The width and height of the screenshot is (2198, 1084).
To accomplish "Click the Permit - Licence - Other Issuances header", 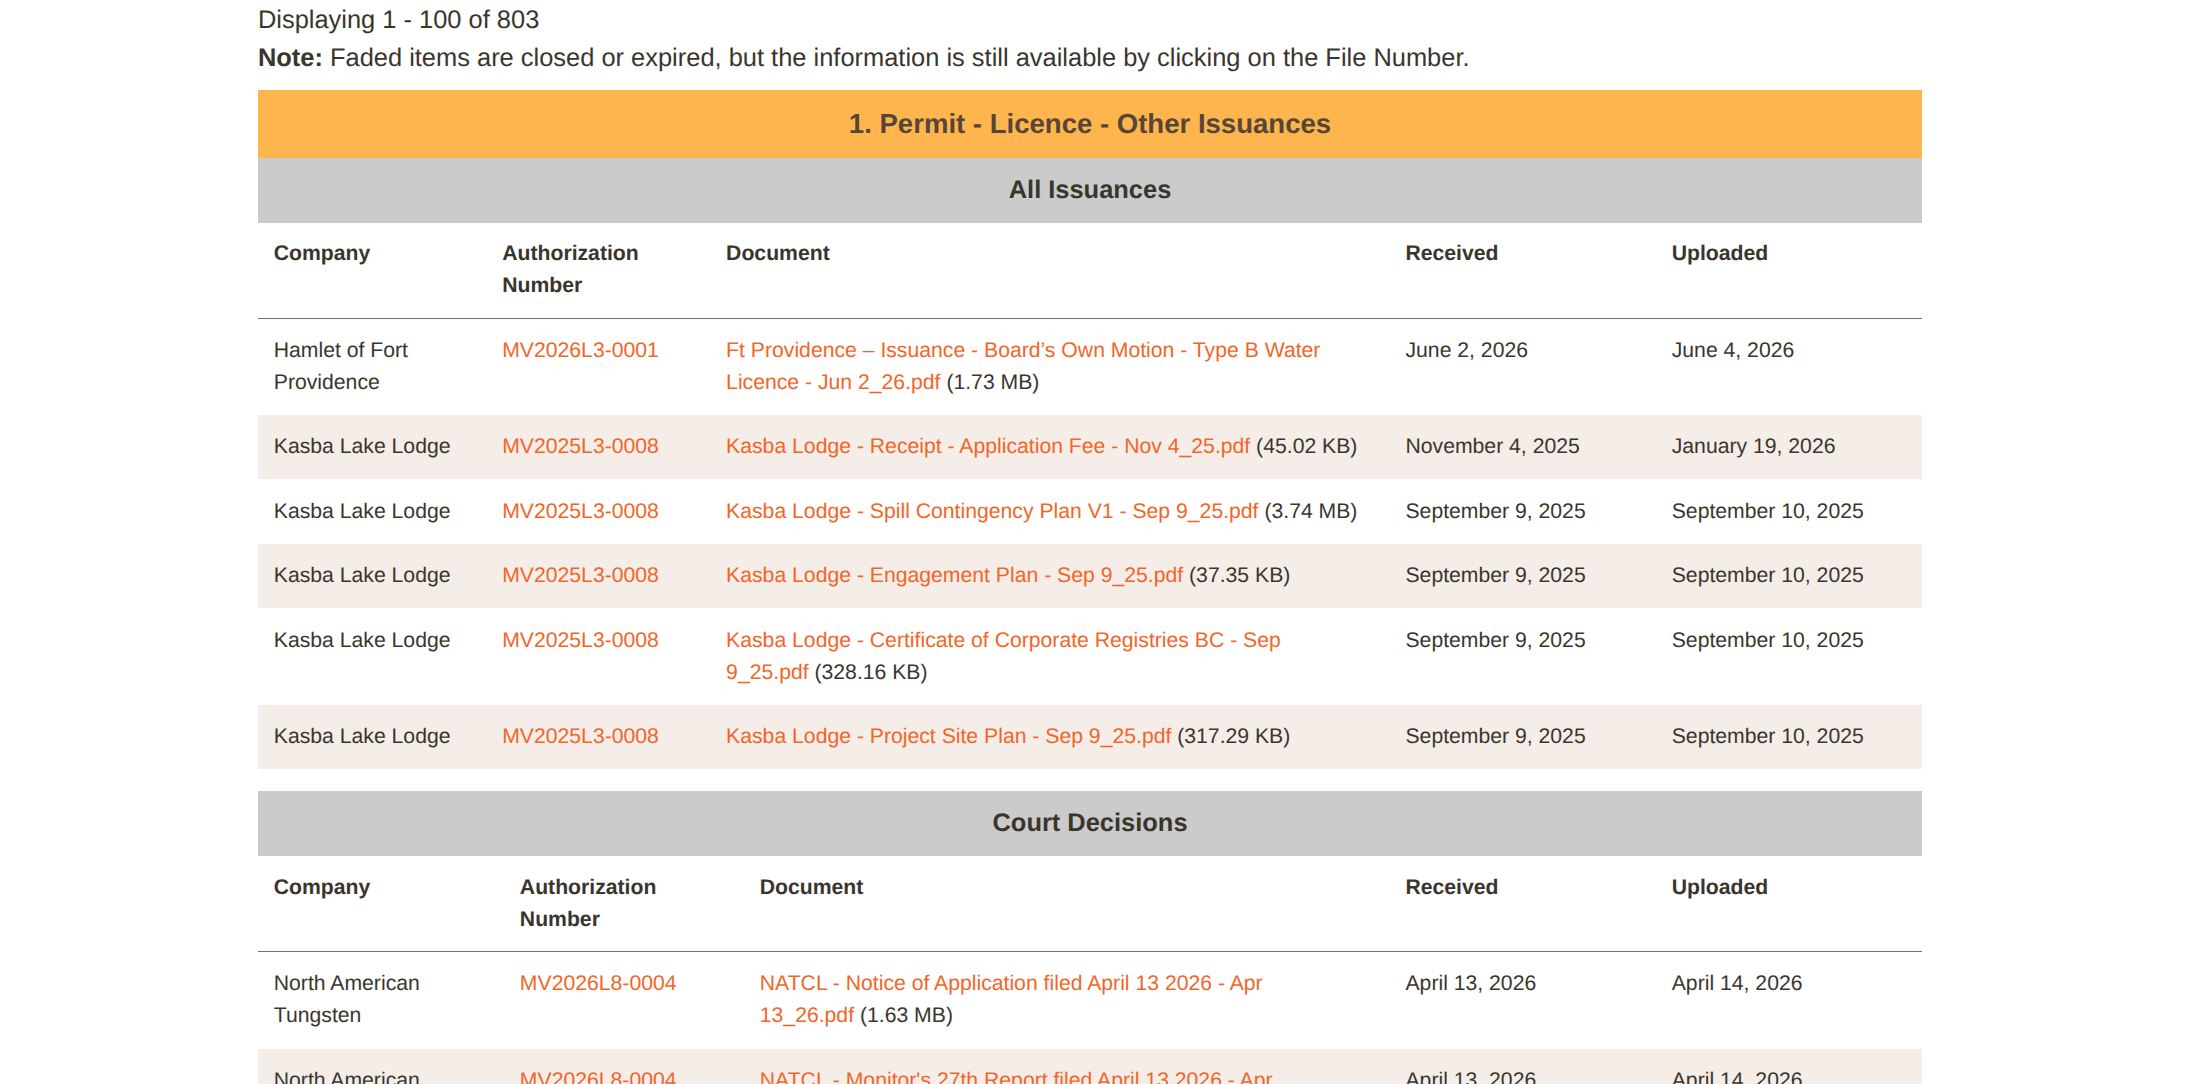I will (x=1090, y=124).
